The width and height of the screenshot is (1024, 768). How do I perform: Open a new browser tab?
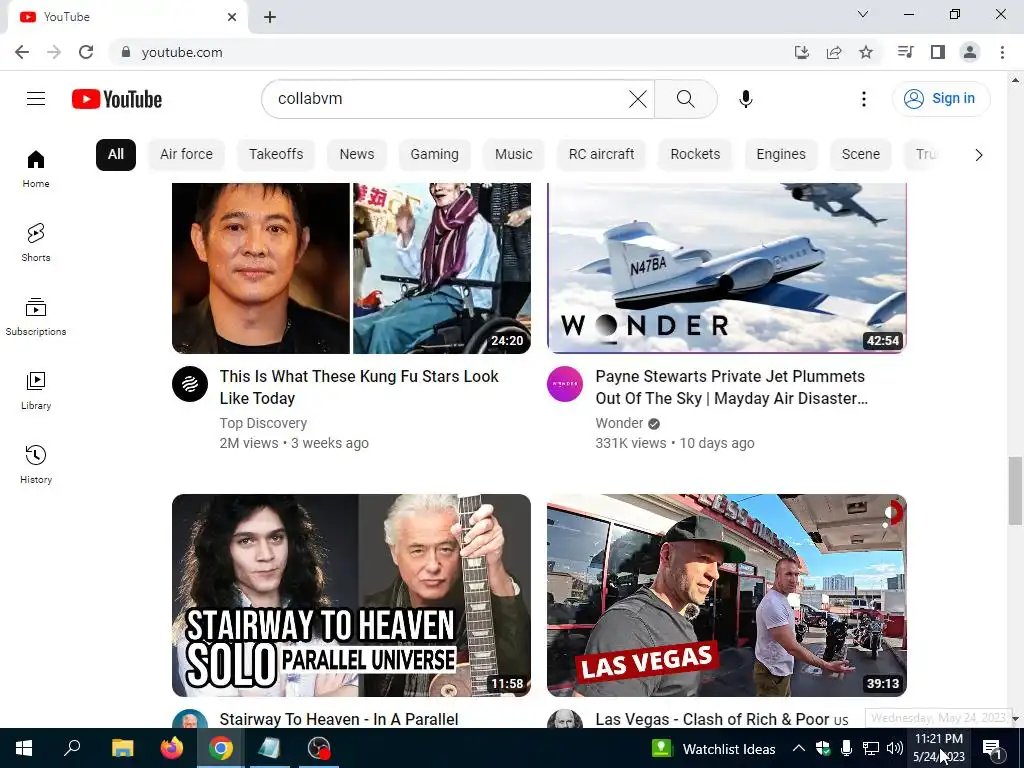[x=270, y=17]
